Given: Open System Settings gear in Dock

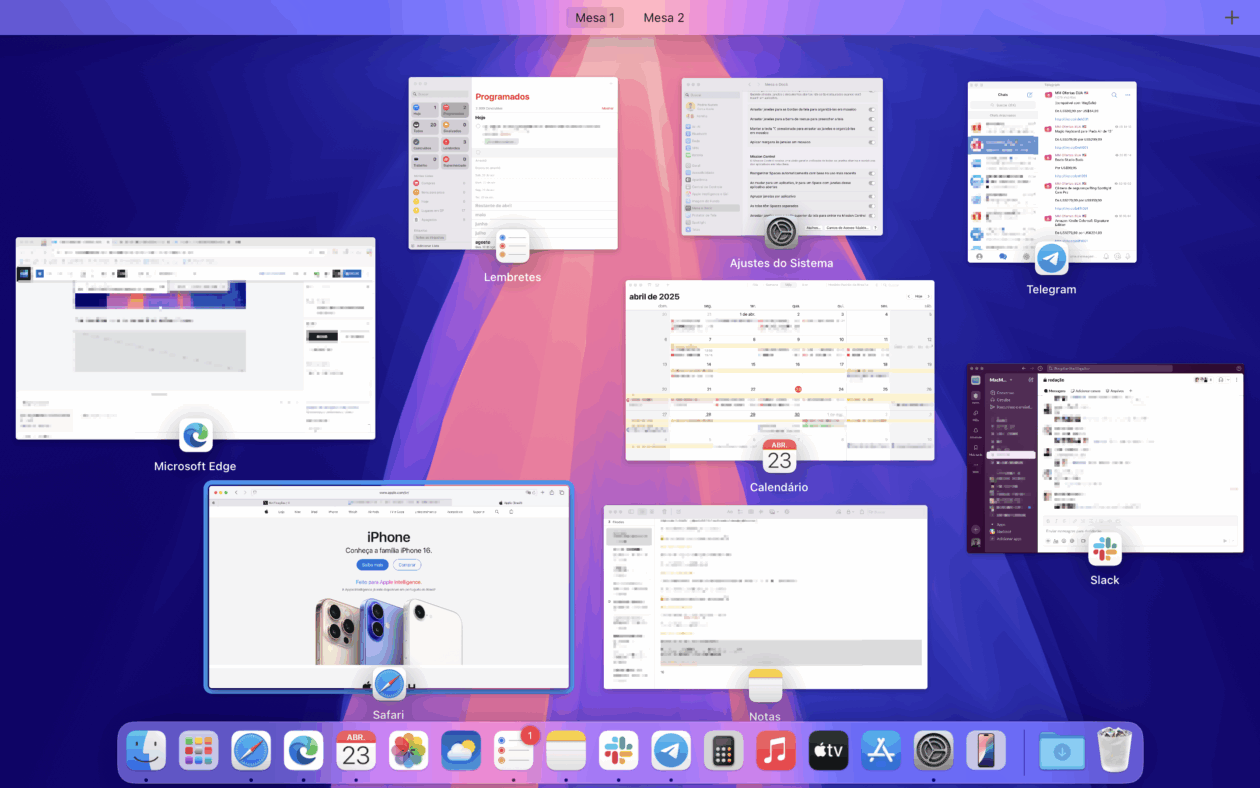Looking at the screenshot, I should [934, 751].
